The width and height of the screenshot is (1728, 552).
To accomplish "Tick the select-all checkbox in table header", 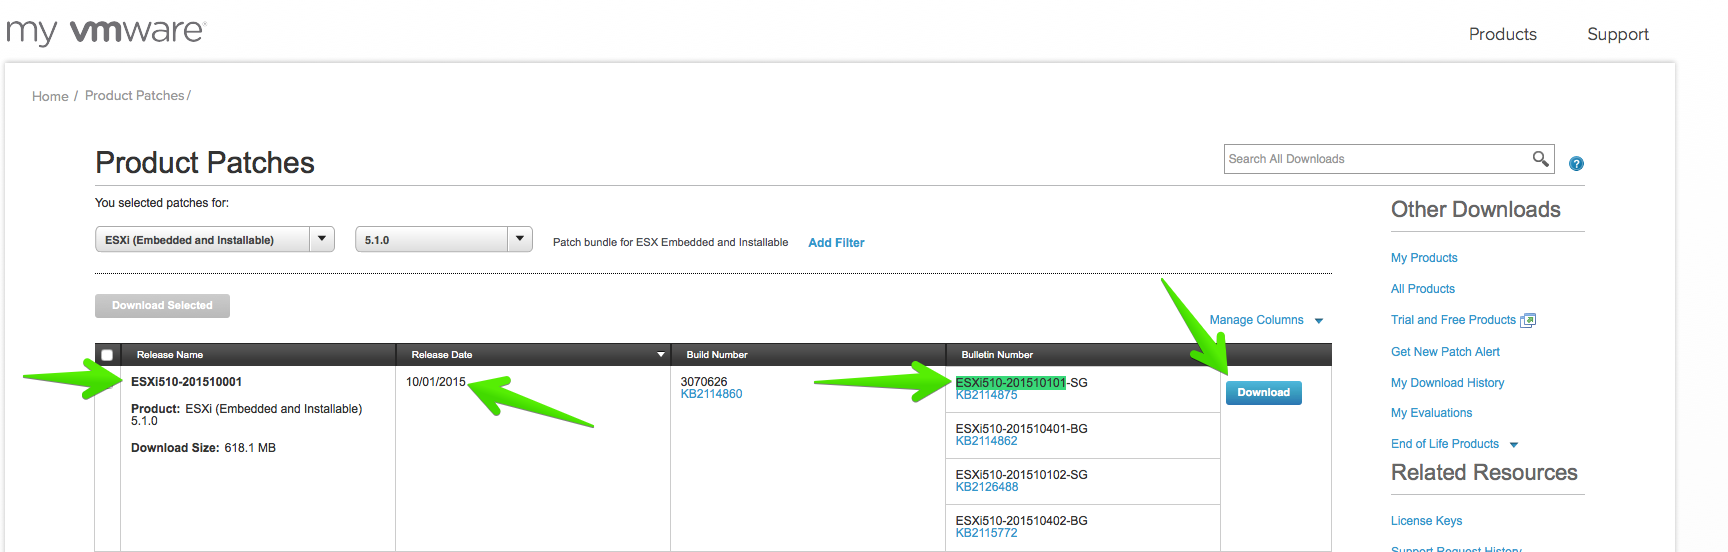I will [107, 355].
